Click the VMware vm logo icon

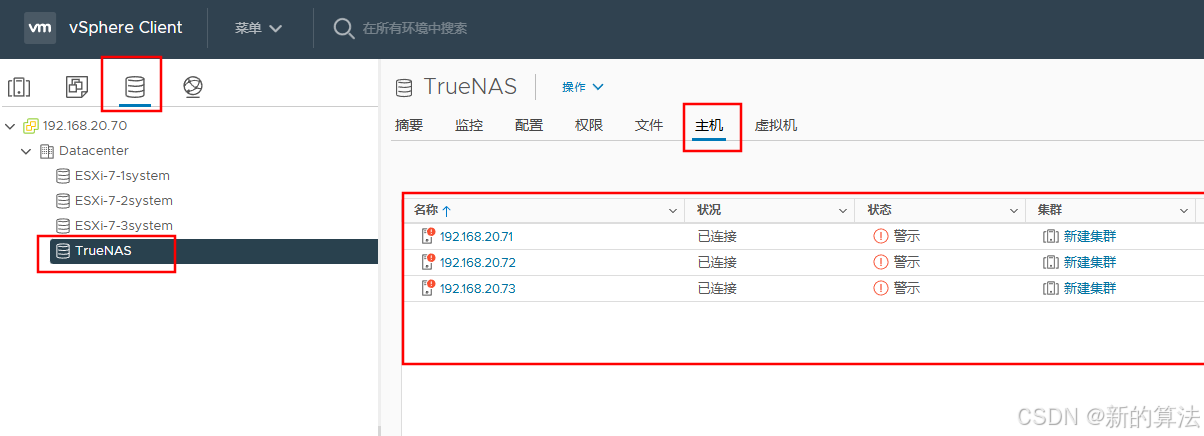click(x=39, y=28)
